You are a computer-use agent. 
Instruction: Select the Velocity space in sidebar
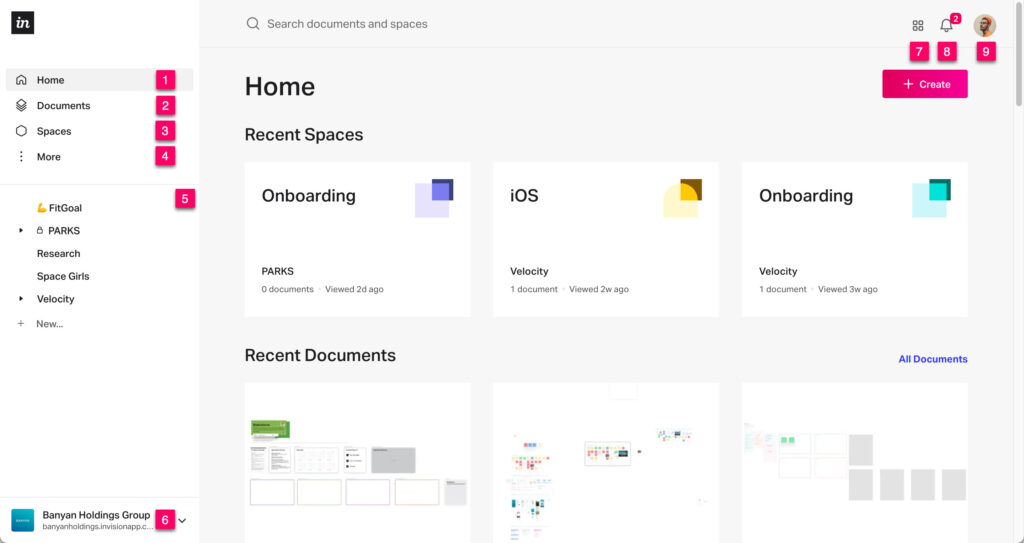pyautogui.click(x=56, y=299)
